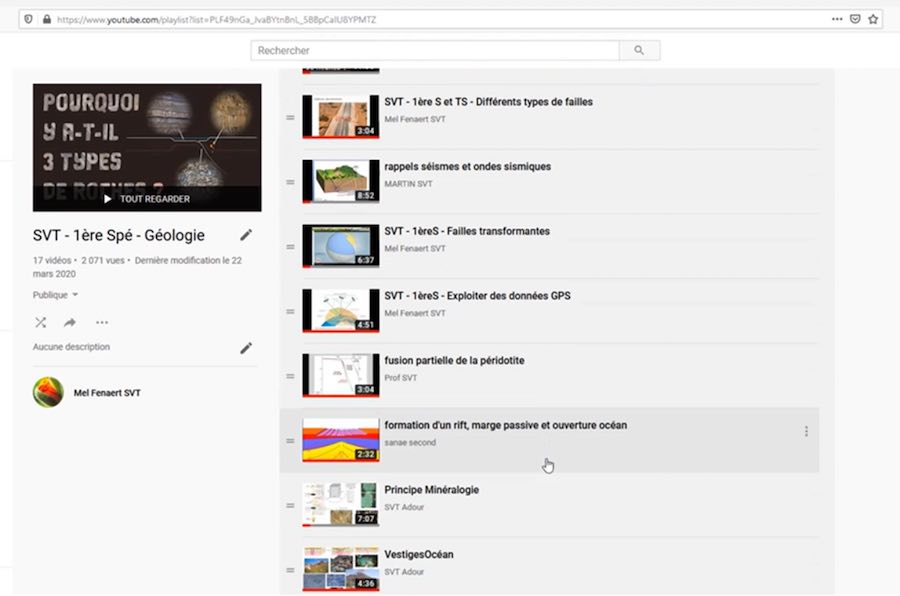This screenshot has height=596, width=900.
Task: Grab reorder handle for fusion partielle video
Action: click(x=290, y=376)
